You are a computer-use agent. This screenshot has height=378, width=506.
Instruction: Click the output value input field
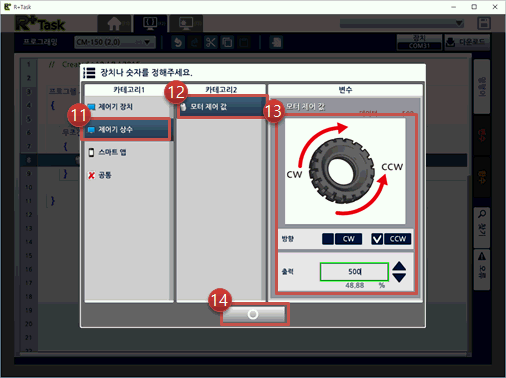(x=354, y=272)
